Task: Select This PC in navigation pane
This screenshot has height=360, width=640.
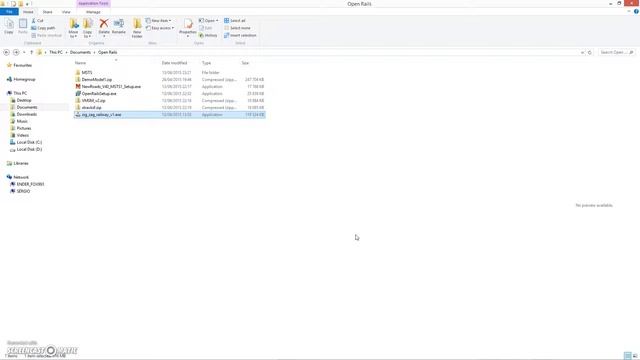Action: pyautogui.click(x=20, y=93)
